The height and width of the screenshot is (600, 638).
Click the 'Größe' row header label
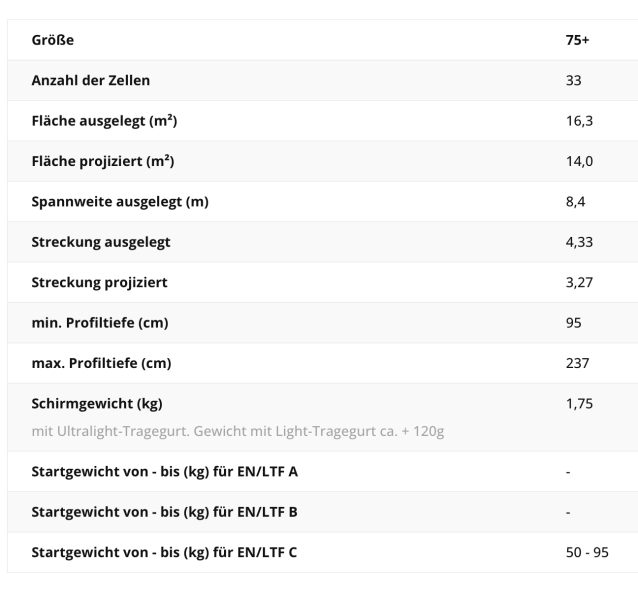coord(52,41)
